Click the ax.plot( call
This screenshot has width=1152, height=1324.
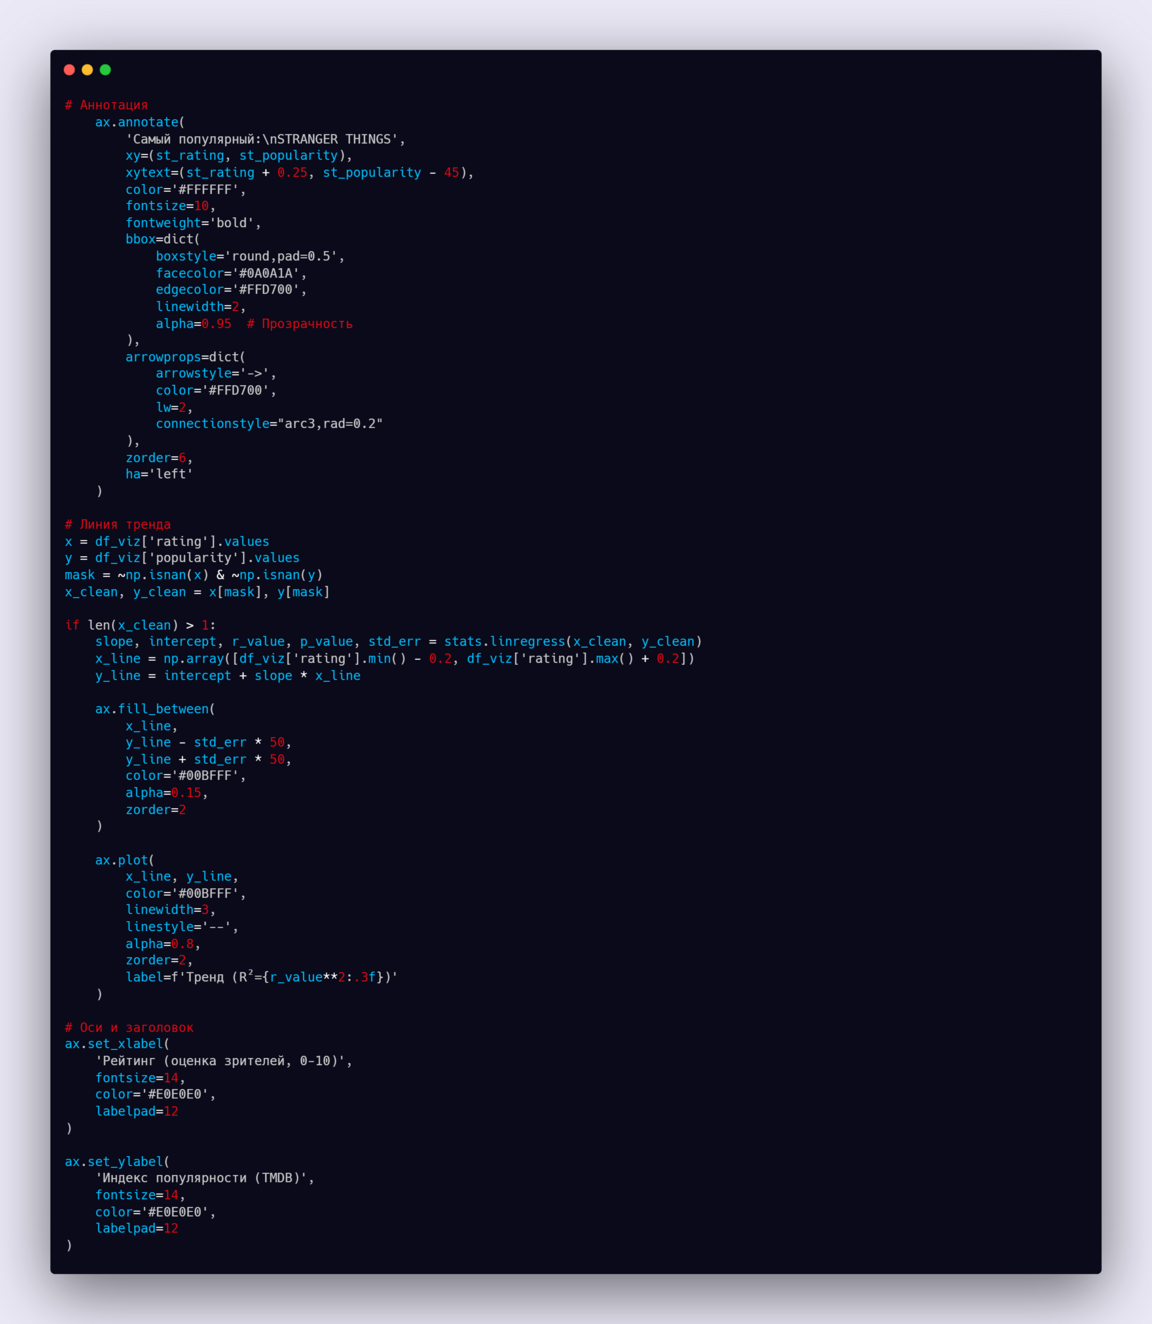click(x=124, y=860)
